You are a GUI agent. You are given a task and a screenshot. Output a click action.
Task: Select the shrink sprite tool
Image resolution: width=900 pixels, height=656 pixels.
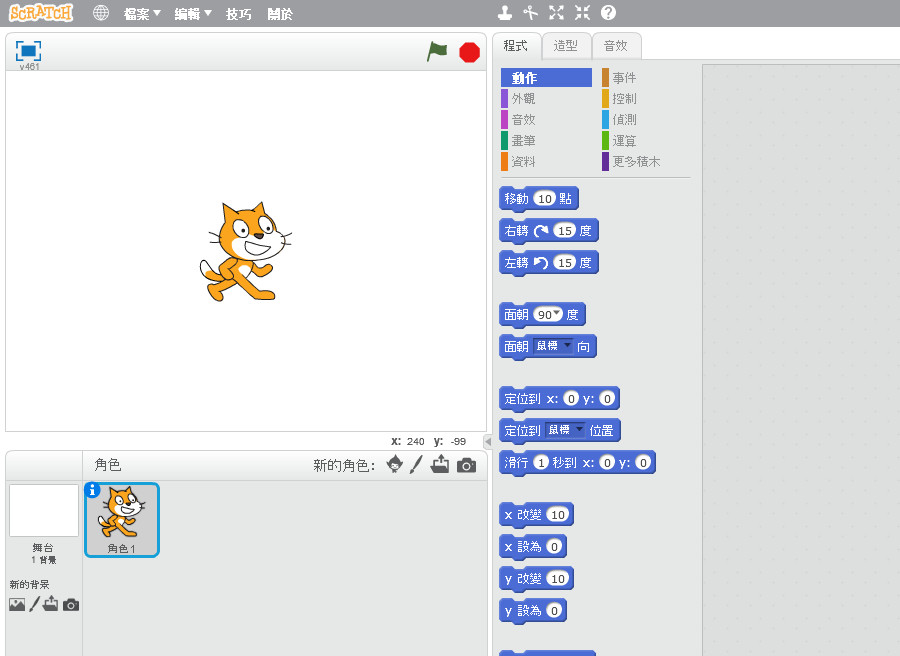pos(582,13)
